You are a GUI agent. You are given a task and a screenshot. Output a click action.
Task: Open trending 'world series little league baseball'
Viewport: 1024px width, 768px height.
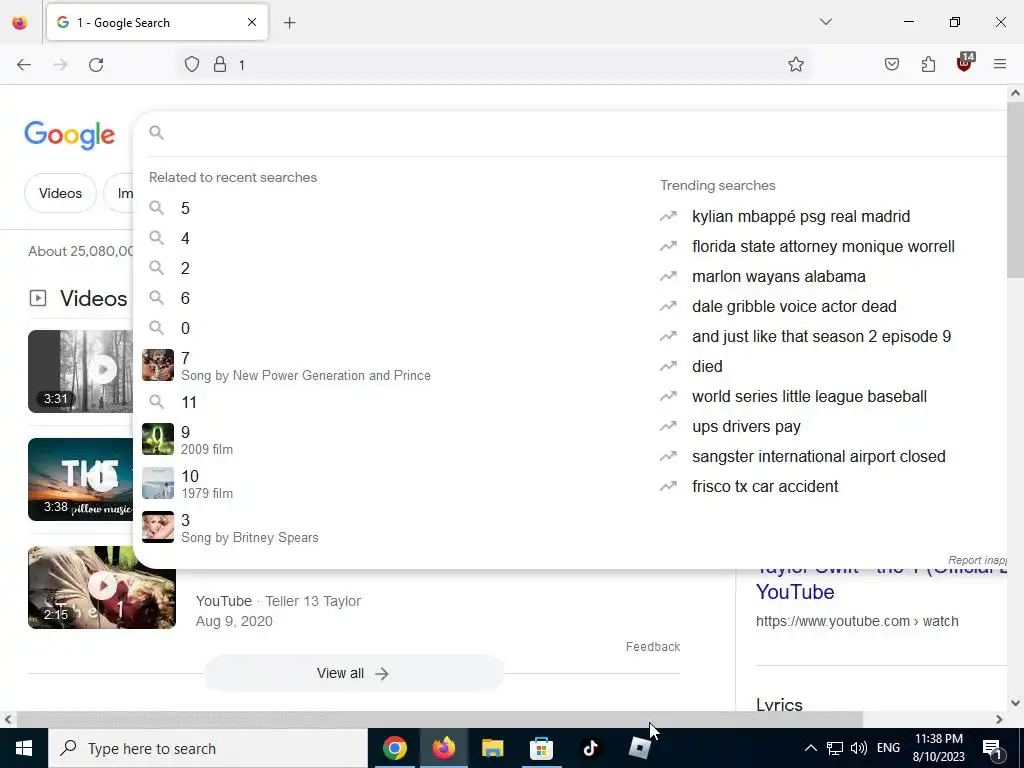click(x=809, y=396)
